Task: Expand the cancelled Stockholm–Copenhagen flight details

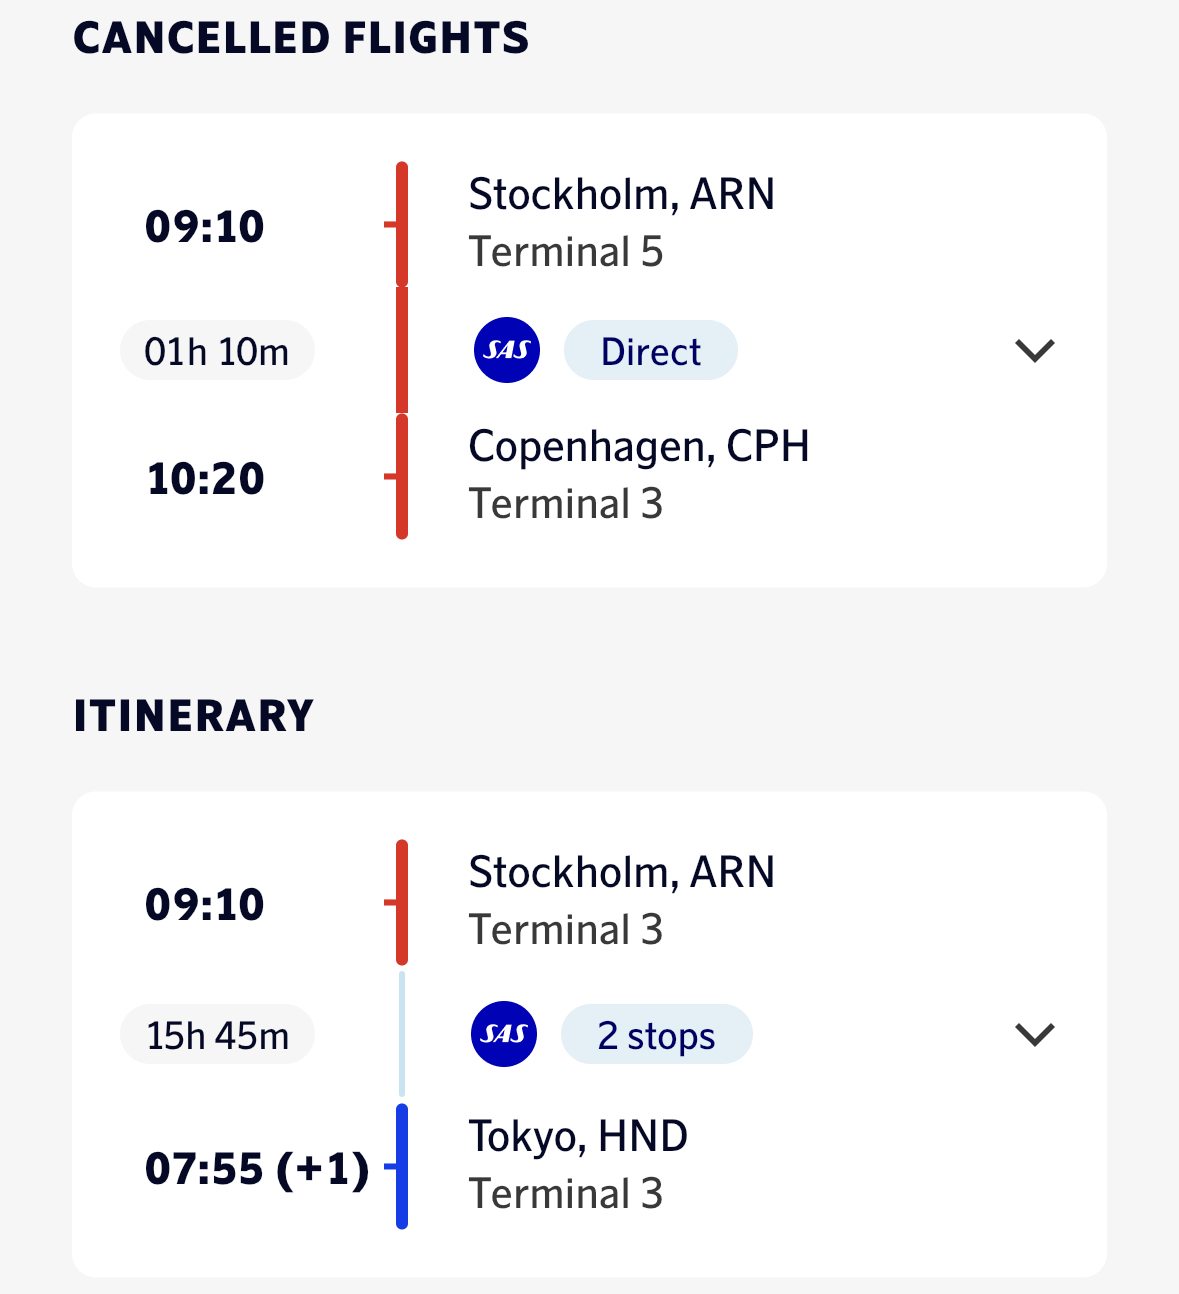Action: (1035, 351)
